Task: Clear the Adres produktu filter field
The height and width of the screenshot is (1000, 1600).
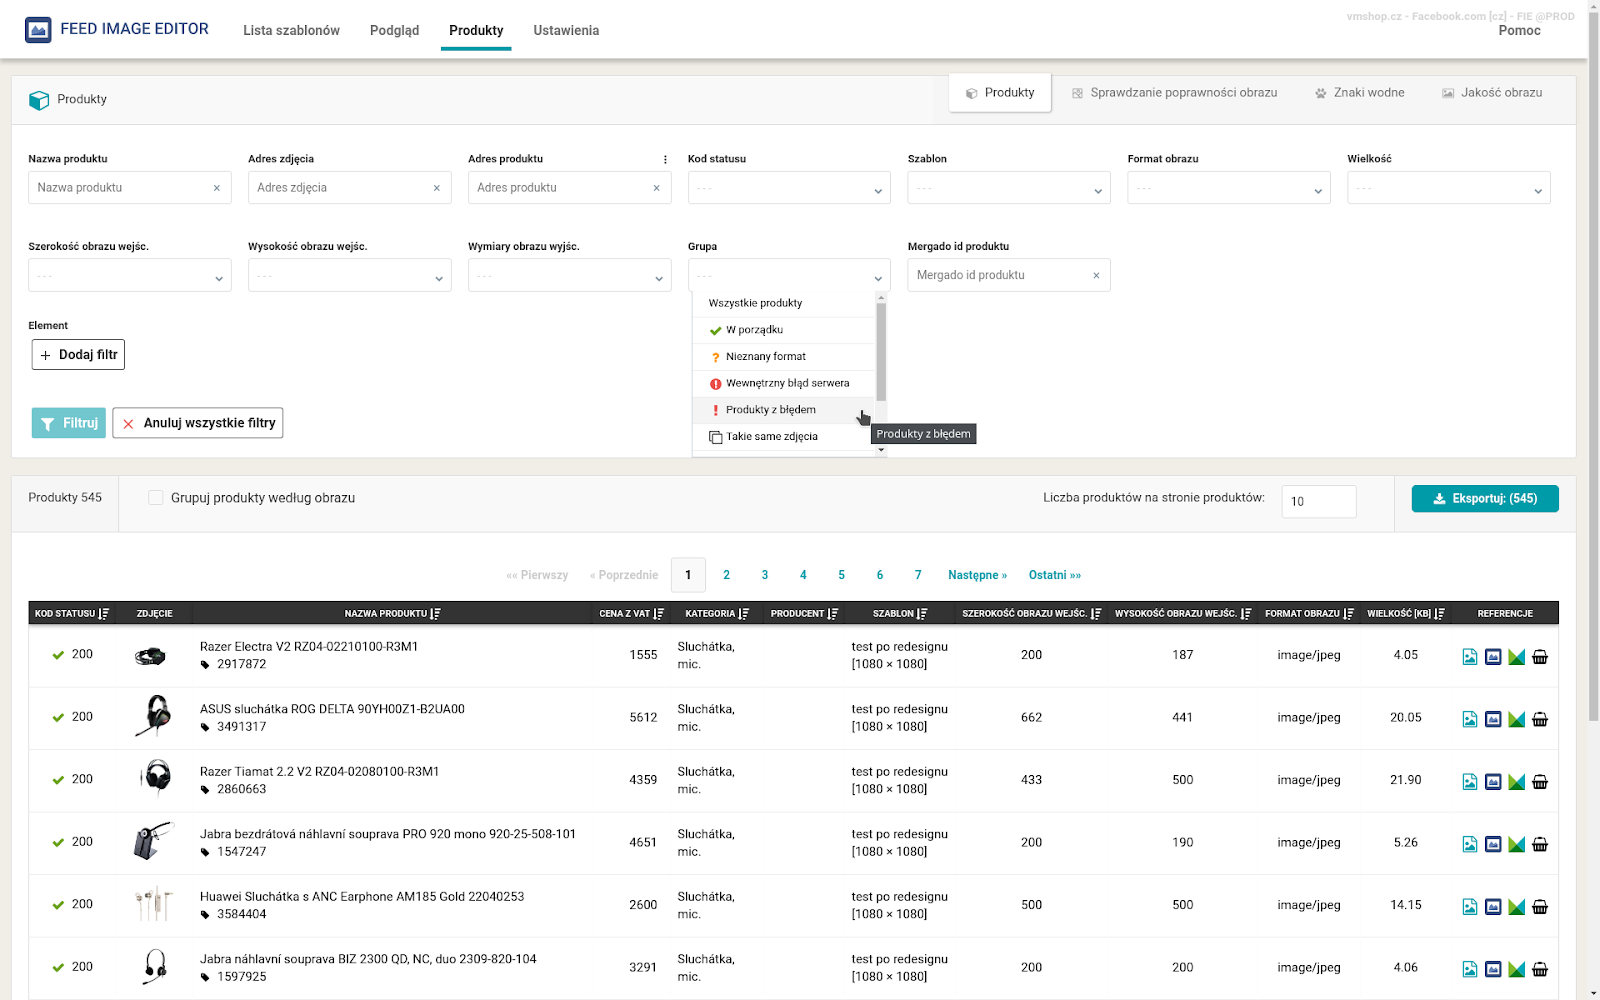Action: [x=657, y=188]
